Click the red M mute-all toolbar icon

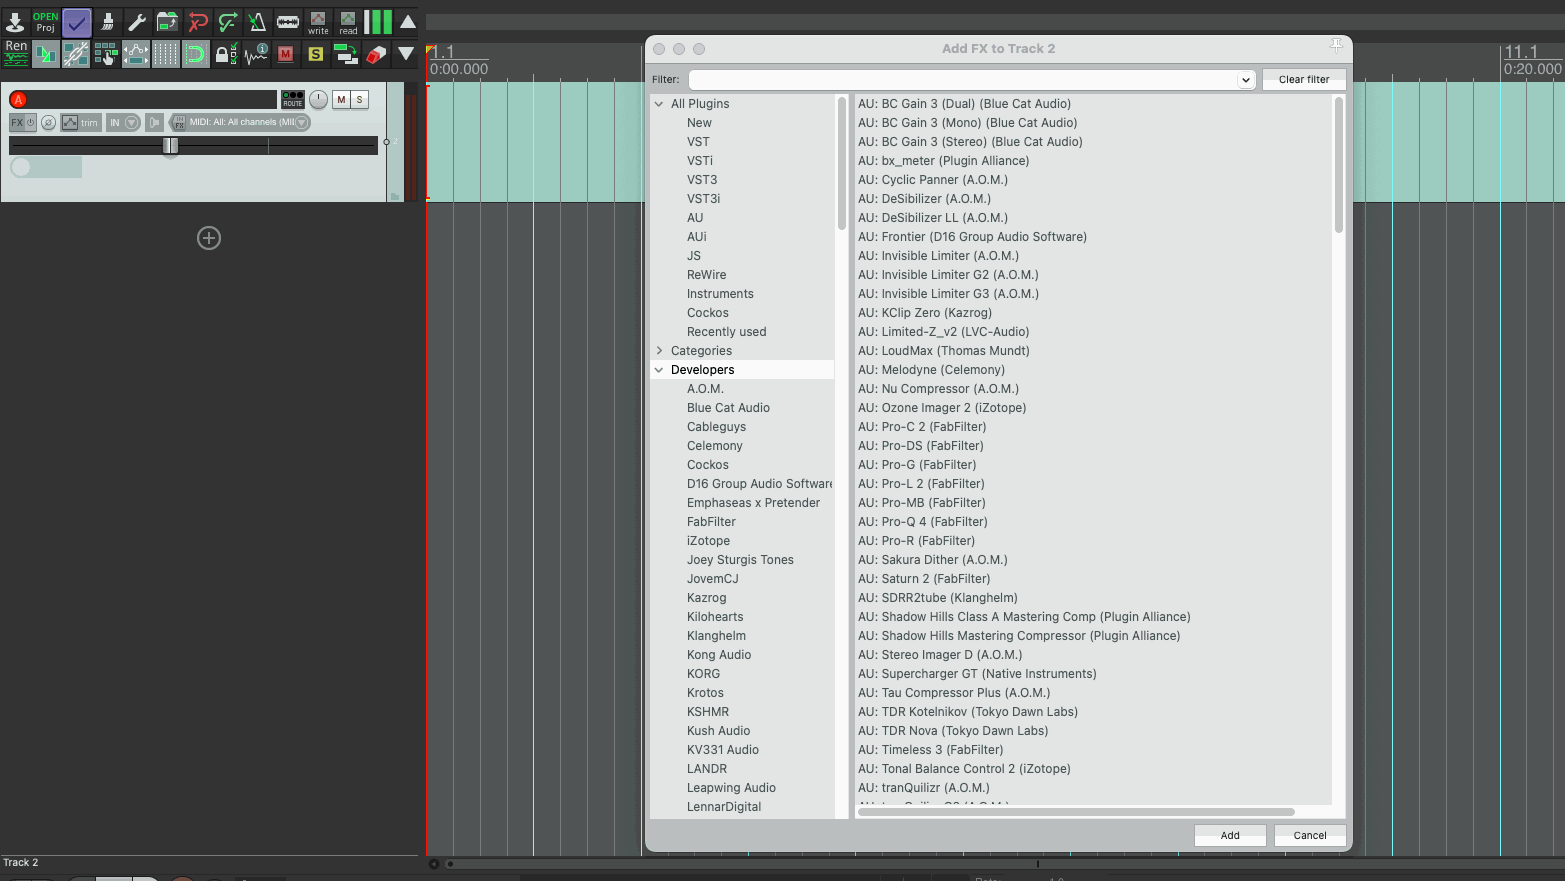pyautogui.click(x=286, y=53)
